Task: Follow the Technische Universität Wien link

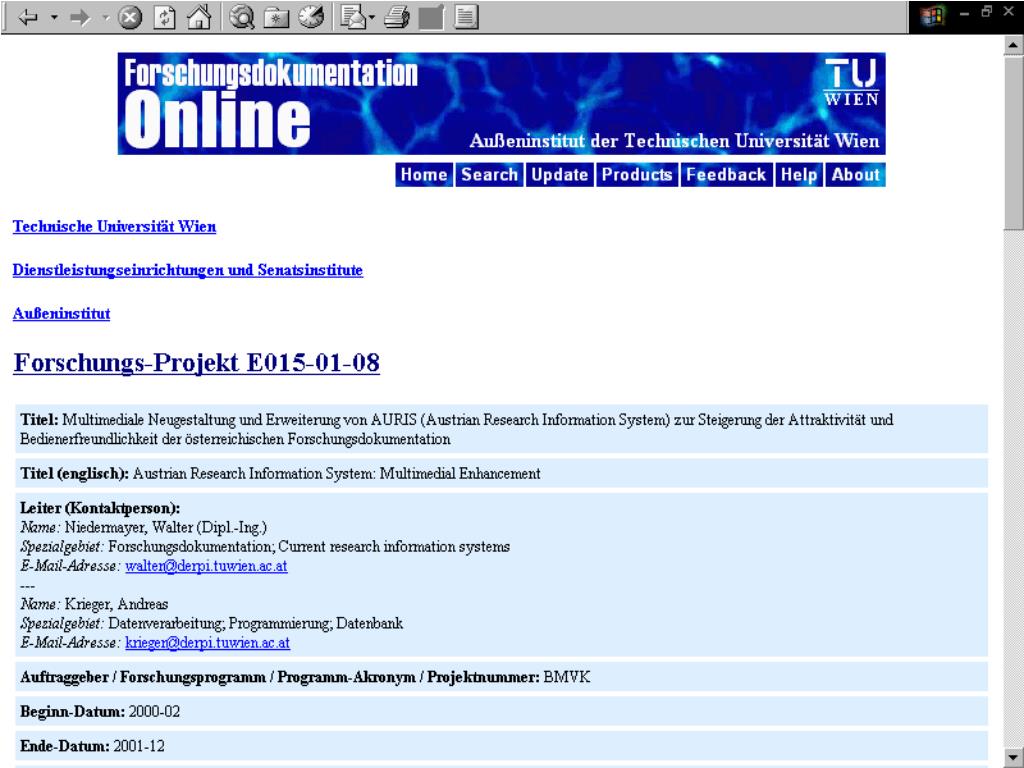Action: [x=114, y=227]
